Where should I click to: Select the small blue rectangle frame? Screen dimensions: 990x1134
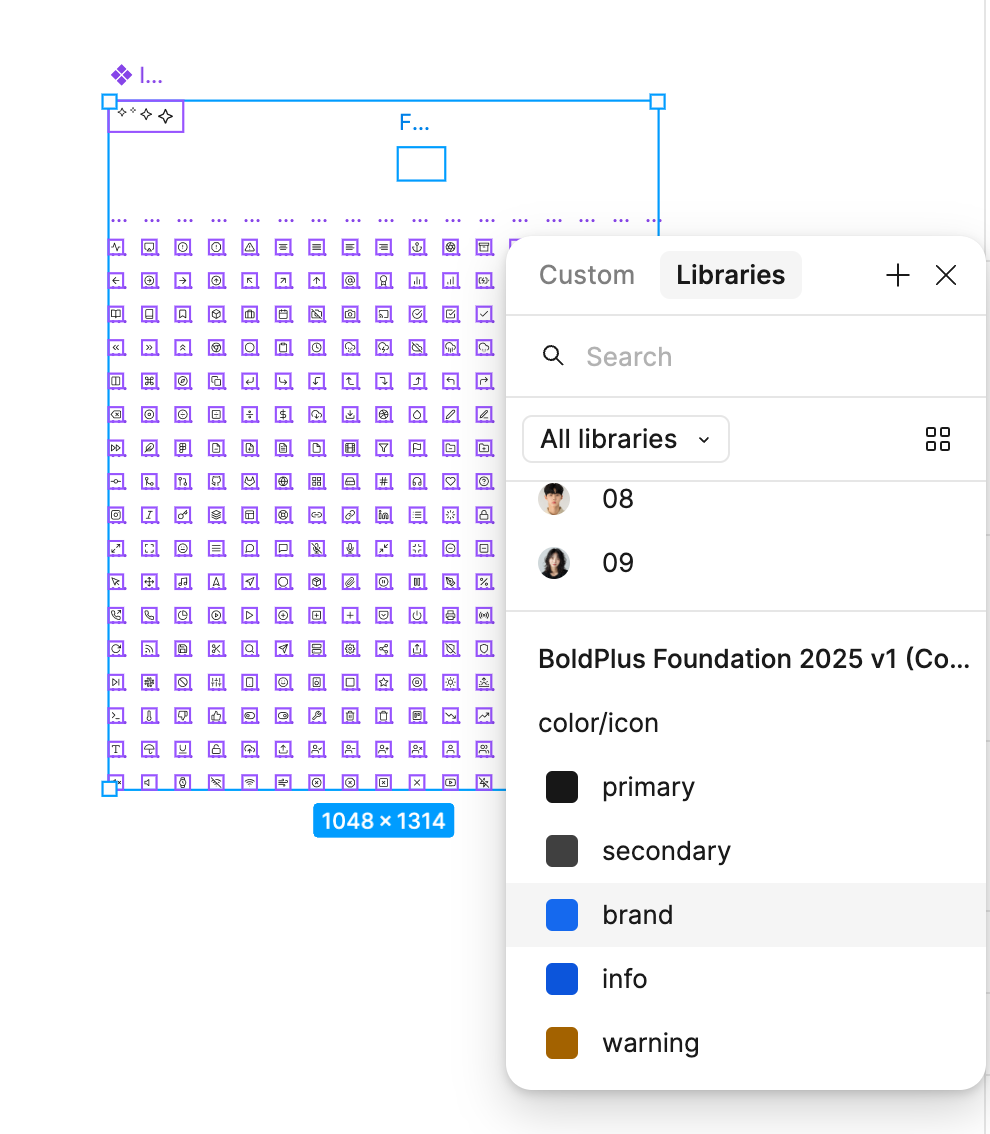click(x=422, y=163)
